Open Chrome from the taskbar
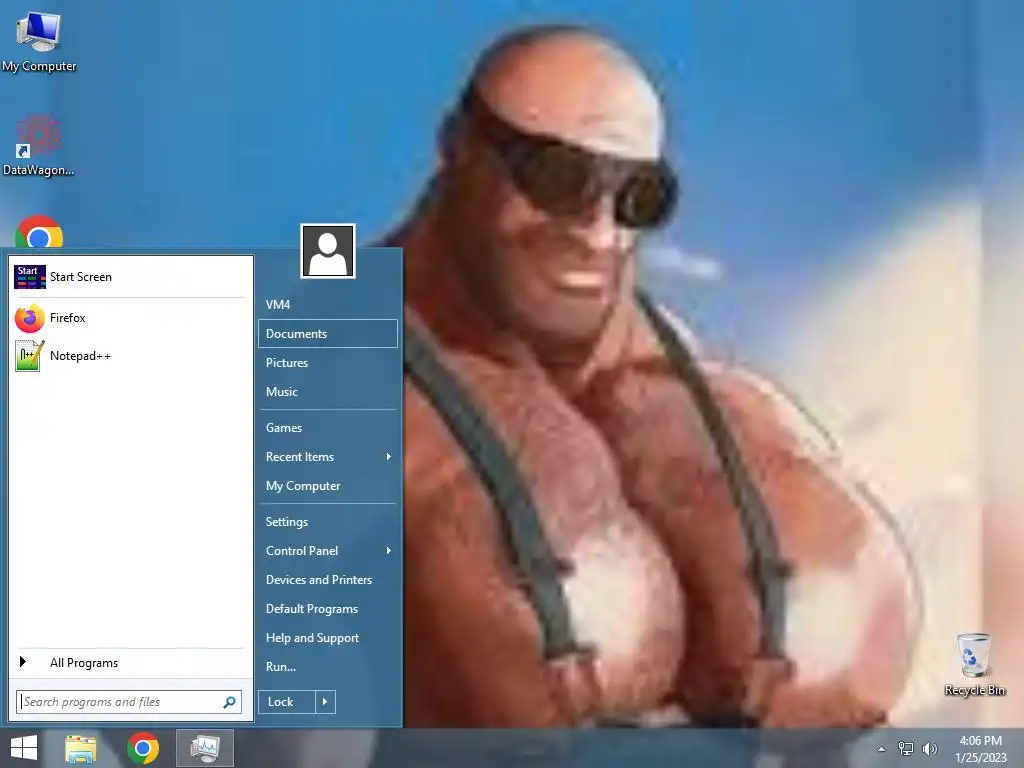Viewport: 1024px width, 768px height. pyautogui.click(x=143, y=748)
